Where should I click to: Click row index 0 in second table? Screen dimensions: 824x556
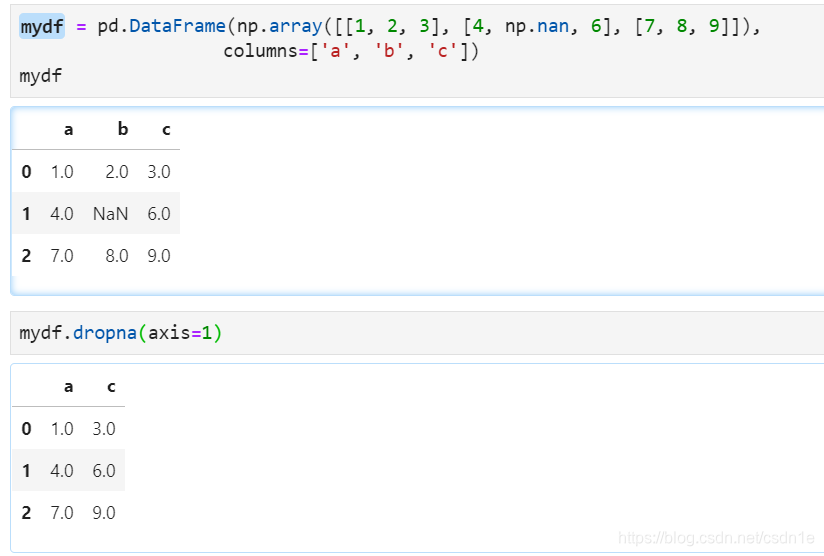[26, 429]
